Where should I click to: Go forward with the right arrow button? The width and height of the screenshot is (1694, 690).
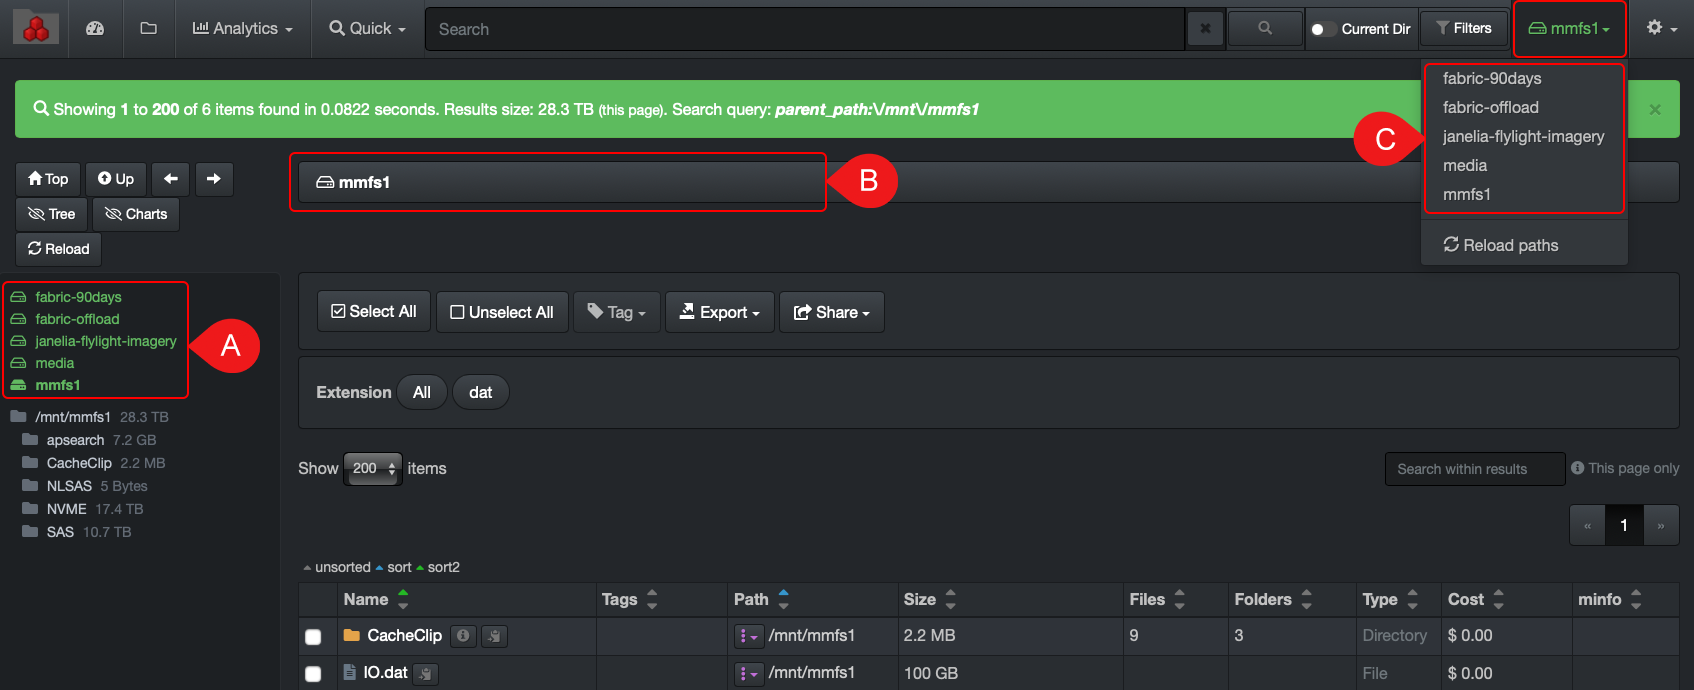point(214,179)
